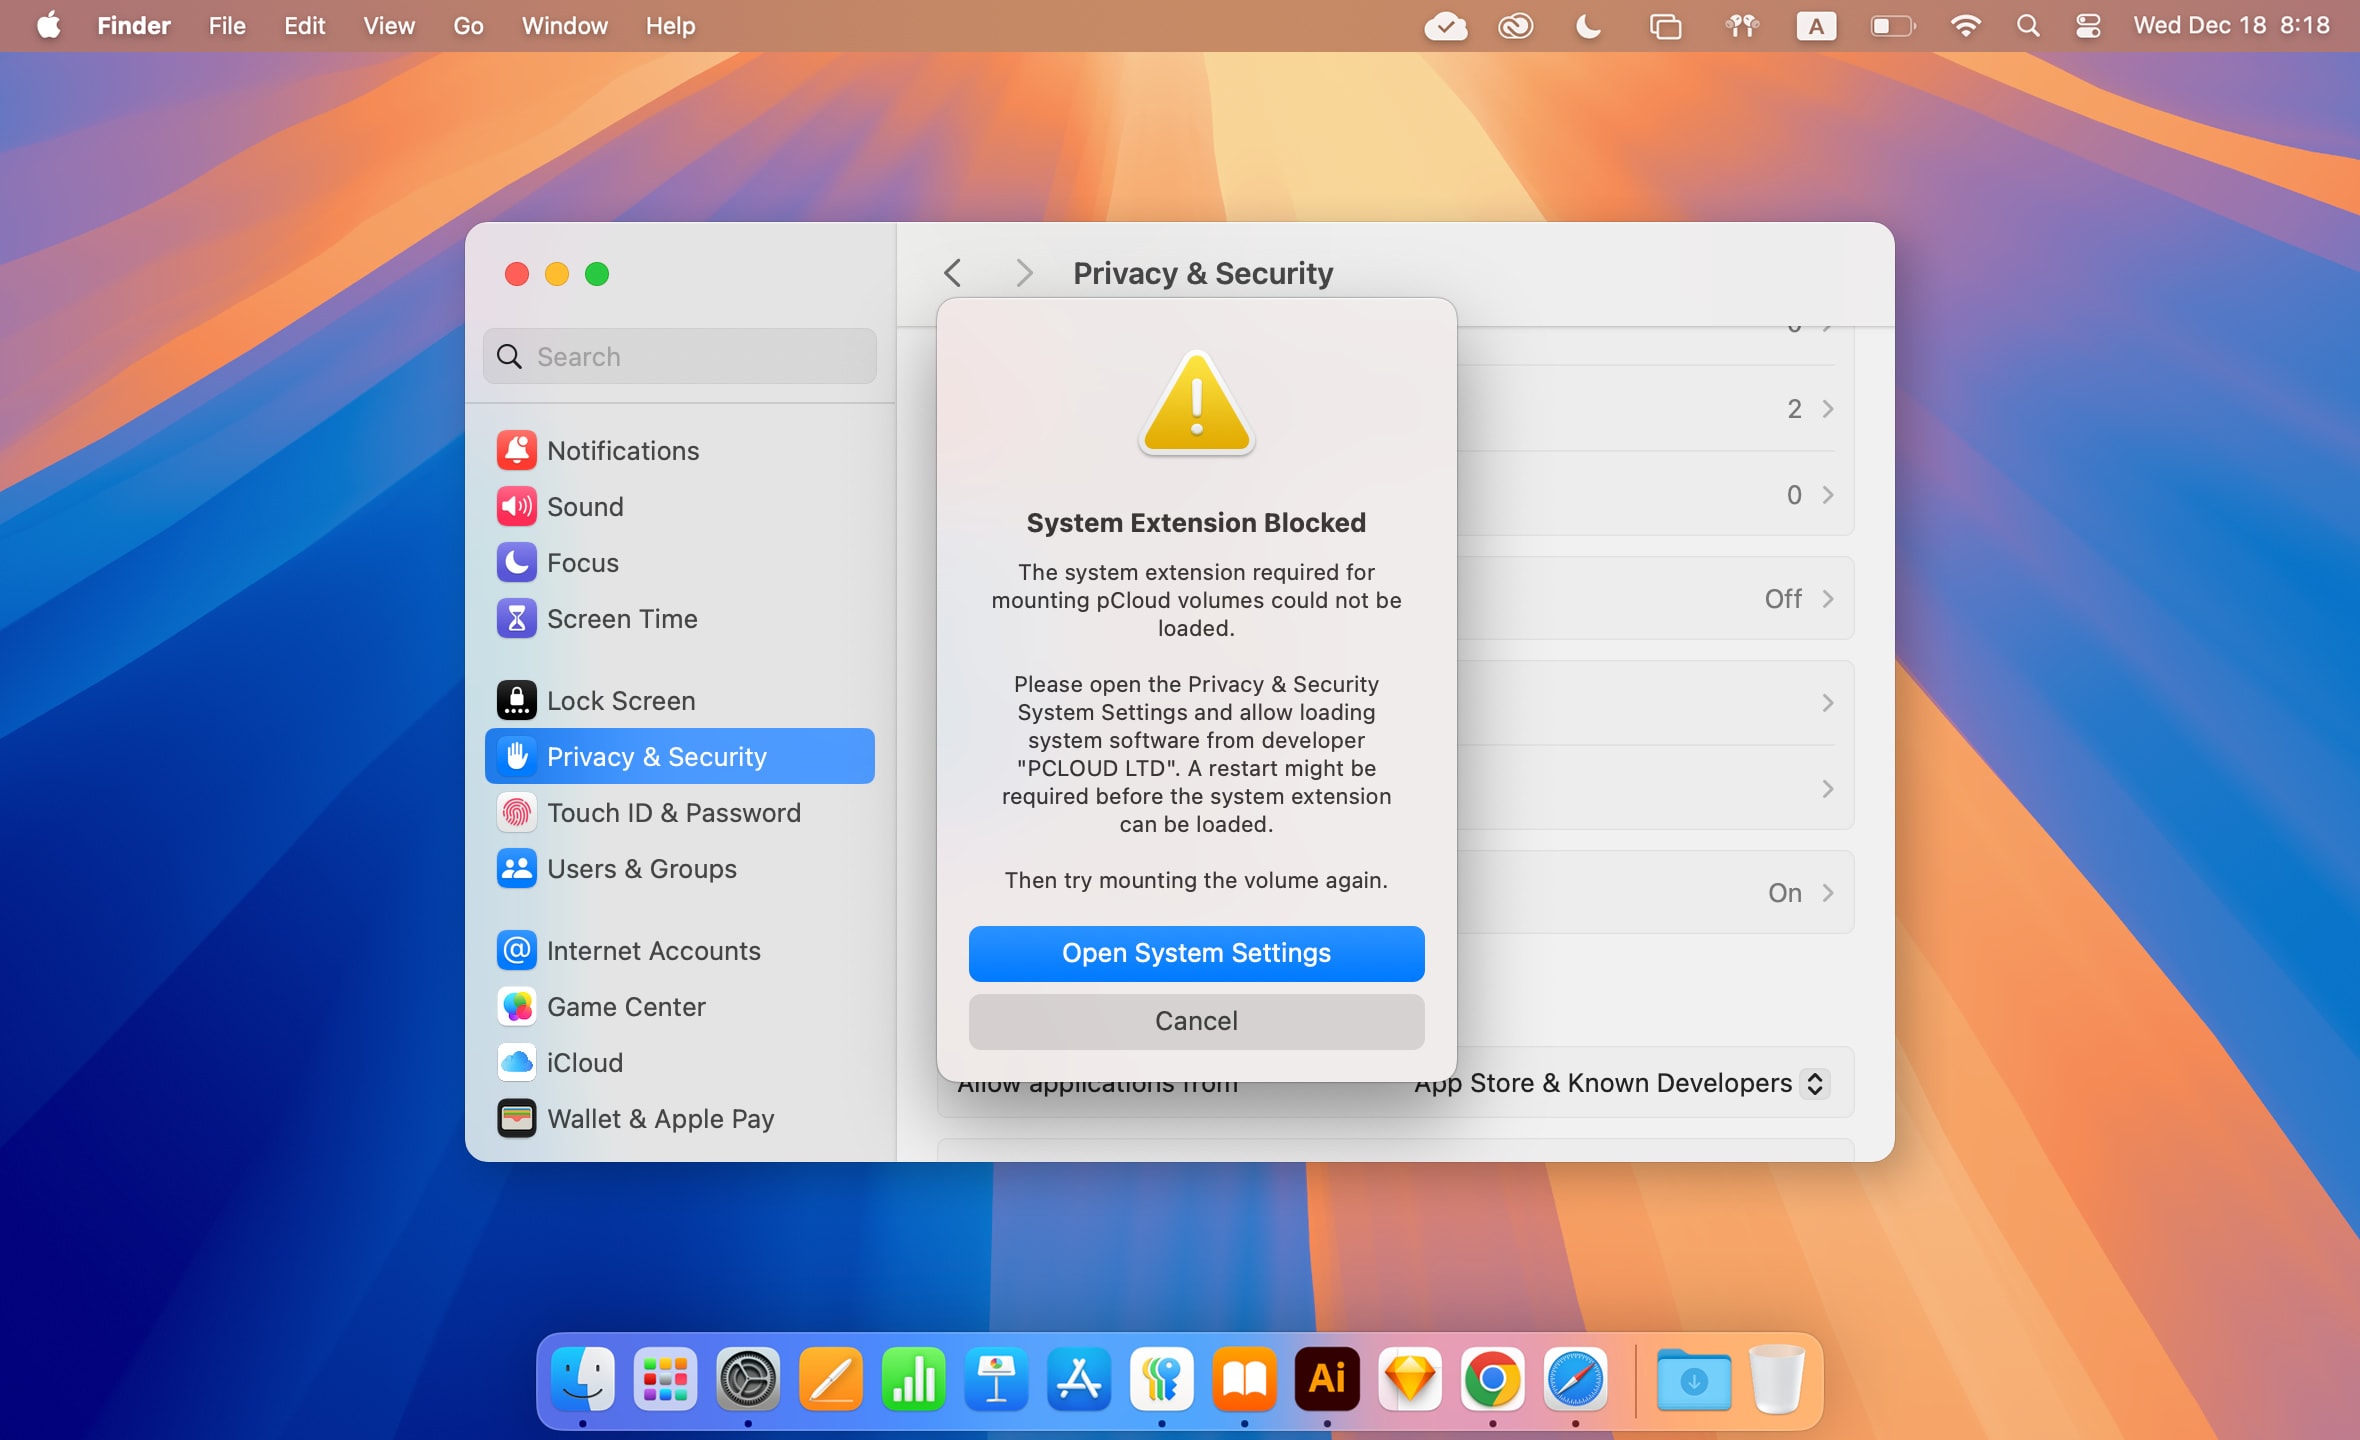Open Users & Groups settings
This screenshot has width=2360, height=1440.
641,869
